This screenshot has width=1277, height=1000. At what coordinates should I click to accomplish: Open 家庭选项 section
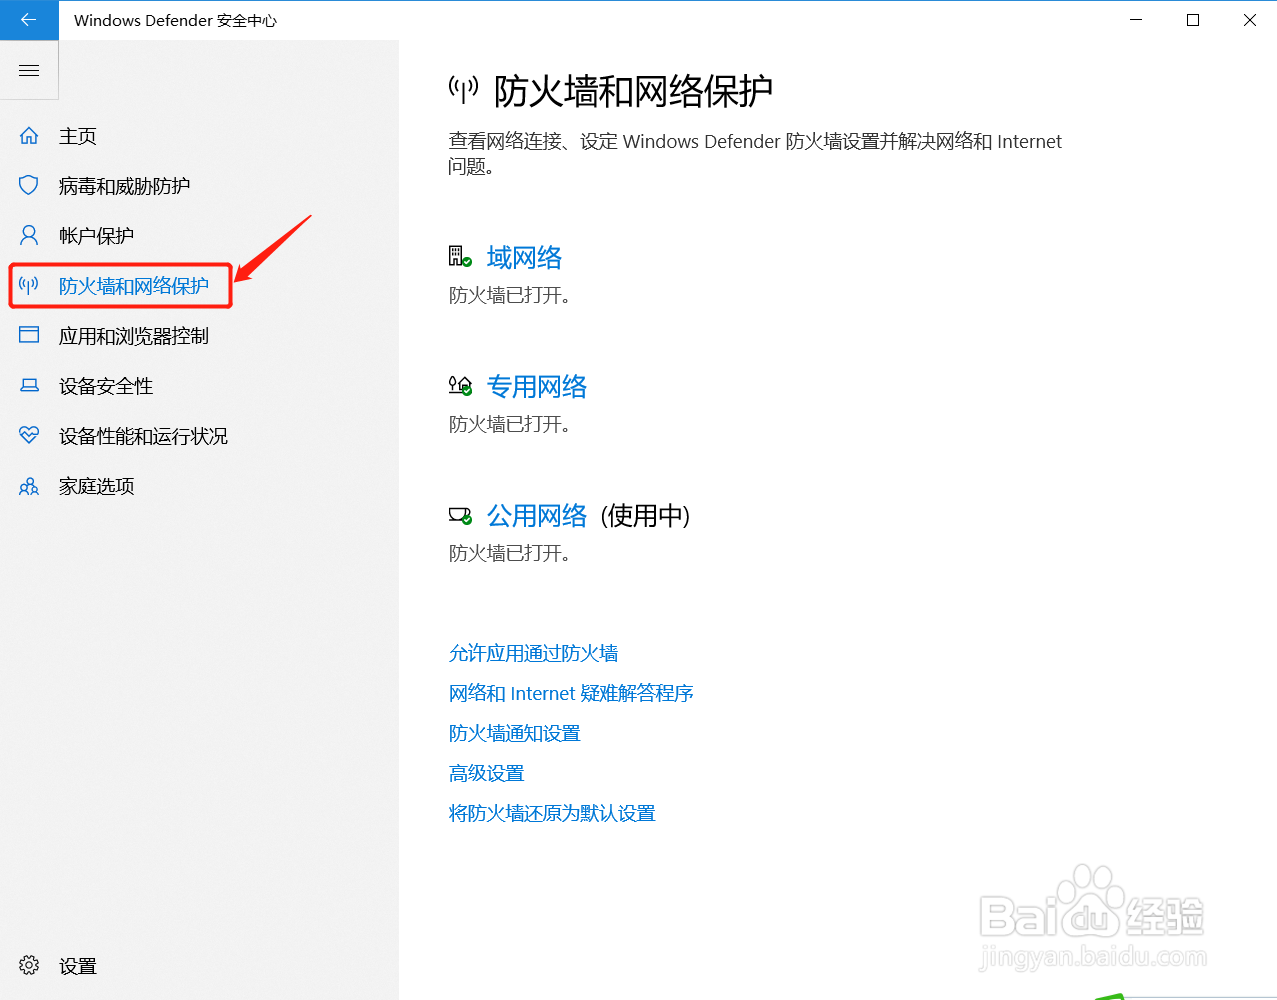click(96, 486)
